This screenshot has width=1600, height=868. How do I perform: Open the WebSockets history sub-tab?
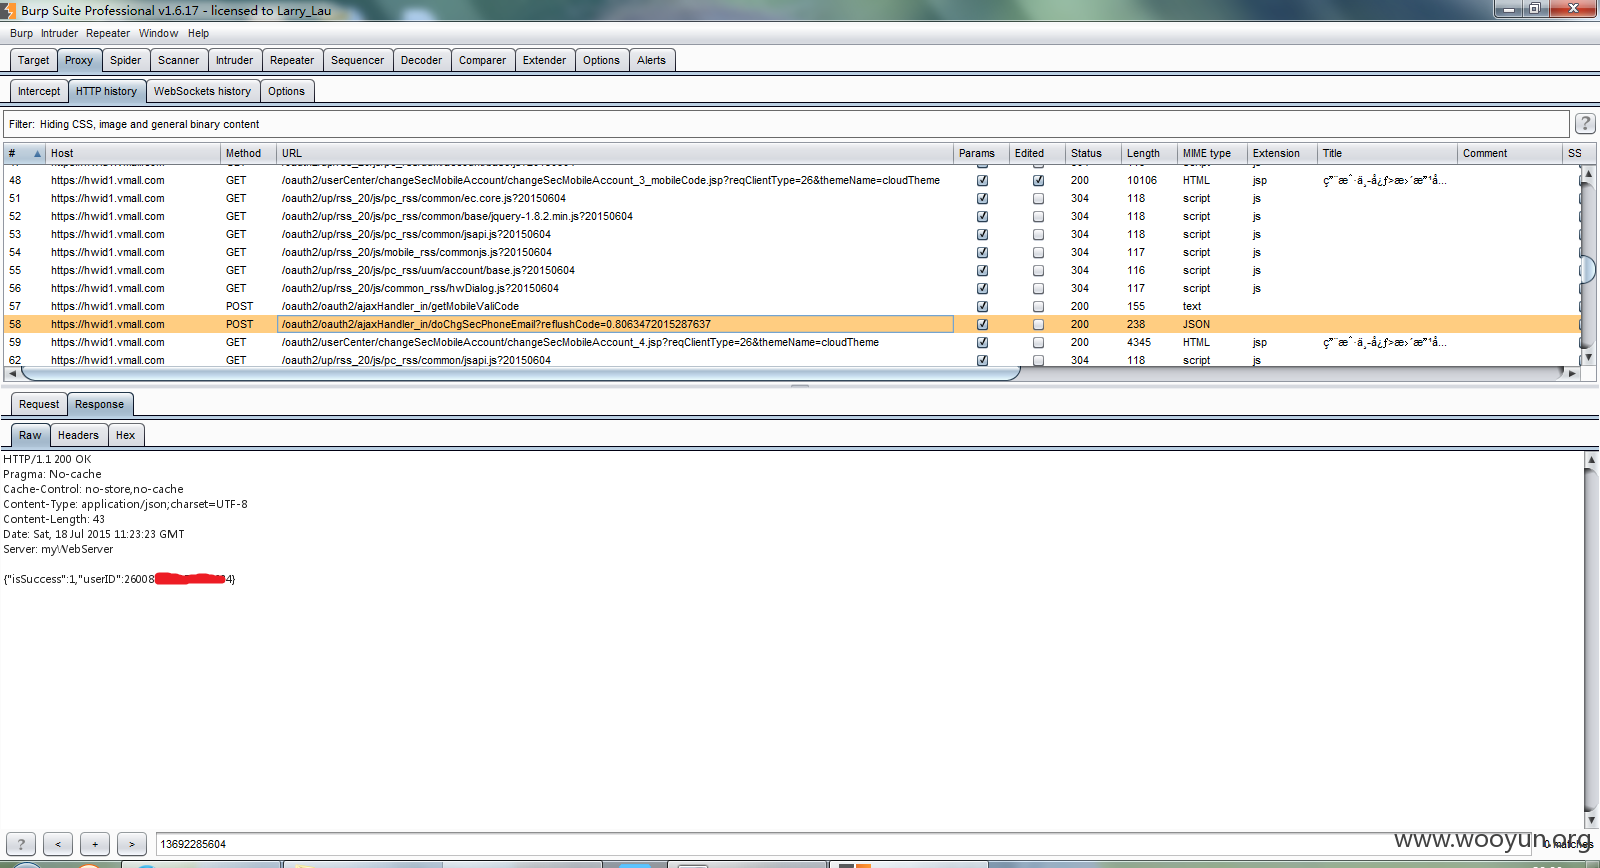click(202, 91)
